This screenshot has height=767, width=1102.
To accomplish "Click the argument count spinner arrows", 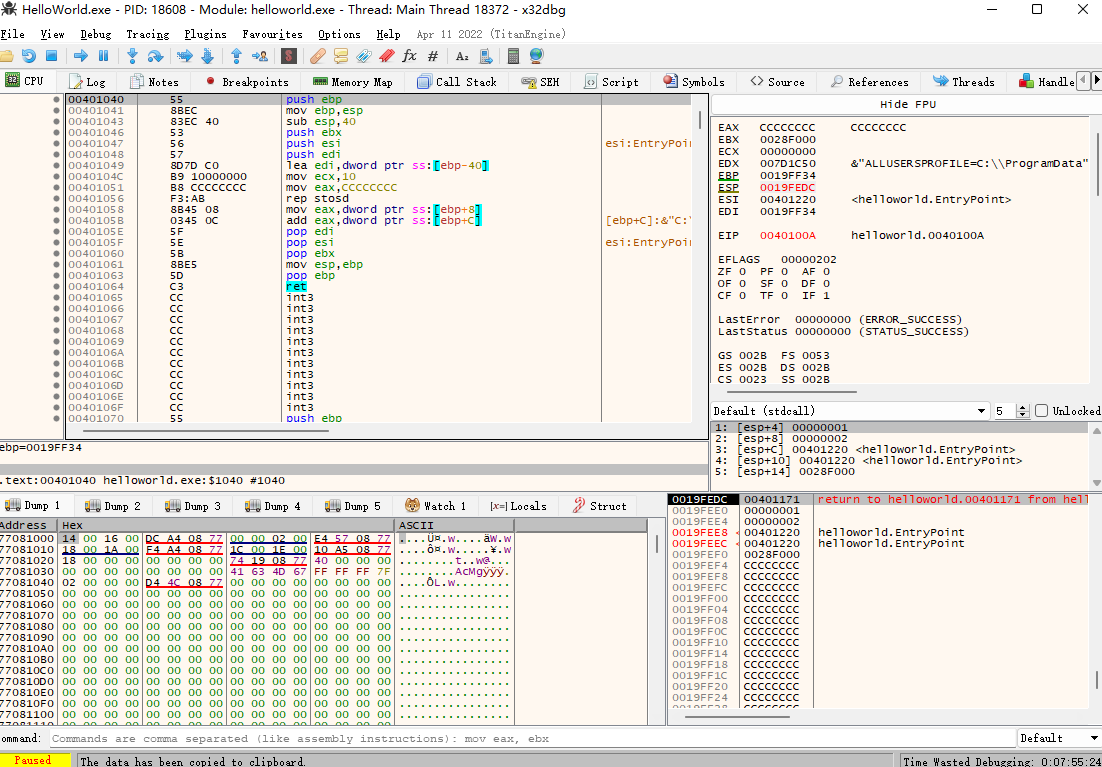I will tap(1023, 411).
